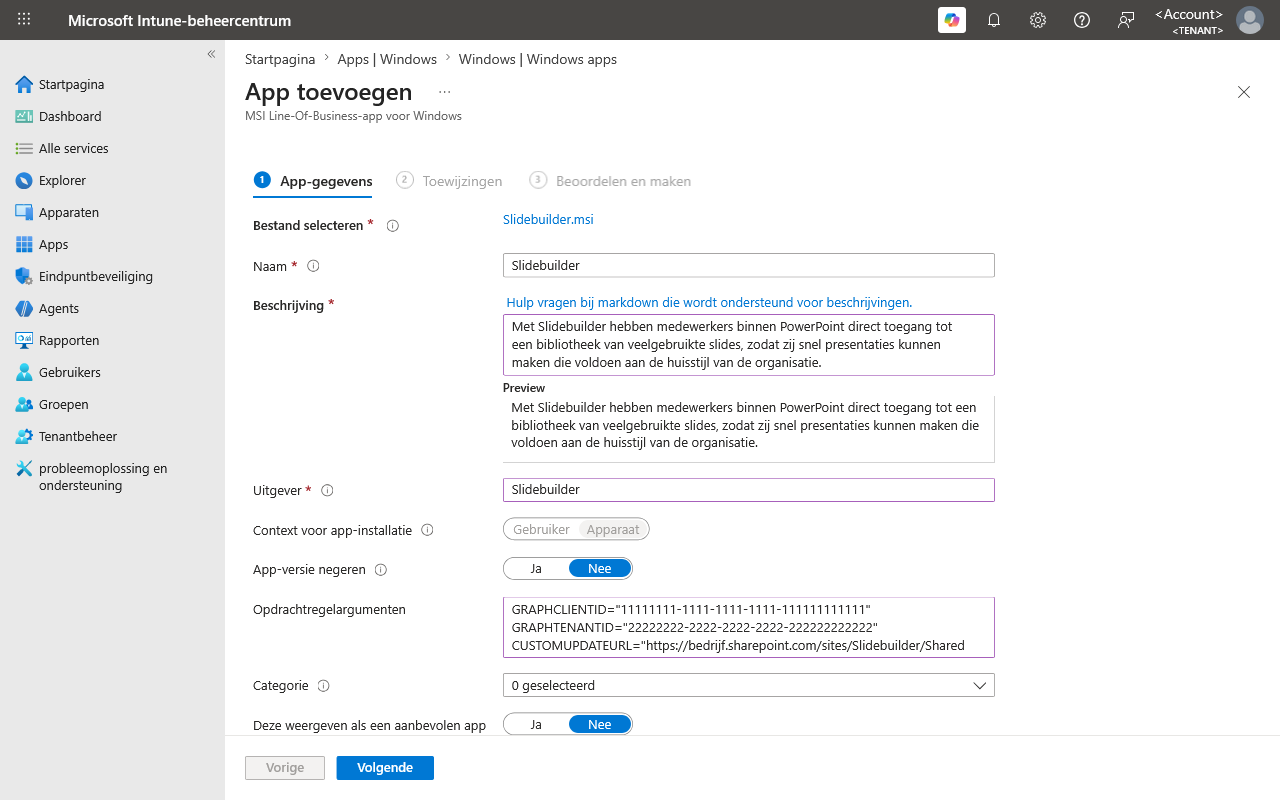Click the Opdrachtregelargumenten text box
1280x800 pixels.
click(x=749, y=627)
